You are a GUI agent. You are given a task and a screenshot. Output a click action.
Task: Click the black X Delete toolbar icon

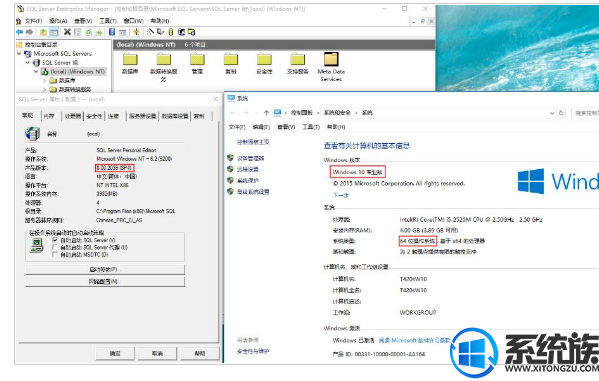[67, 32]
